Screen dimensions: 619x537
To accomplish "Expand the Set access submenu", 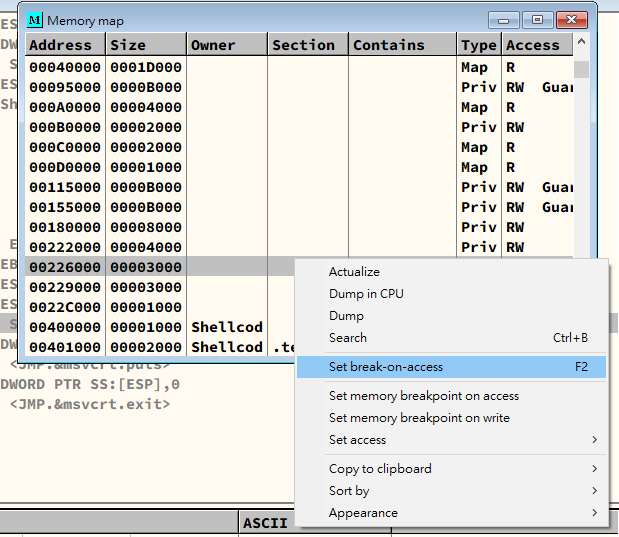I will (357, 440).
